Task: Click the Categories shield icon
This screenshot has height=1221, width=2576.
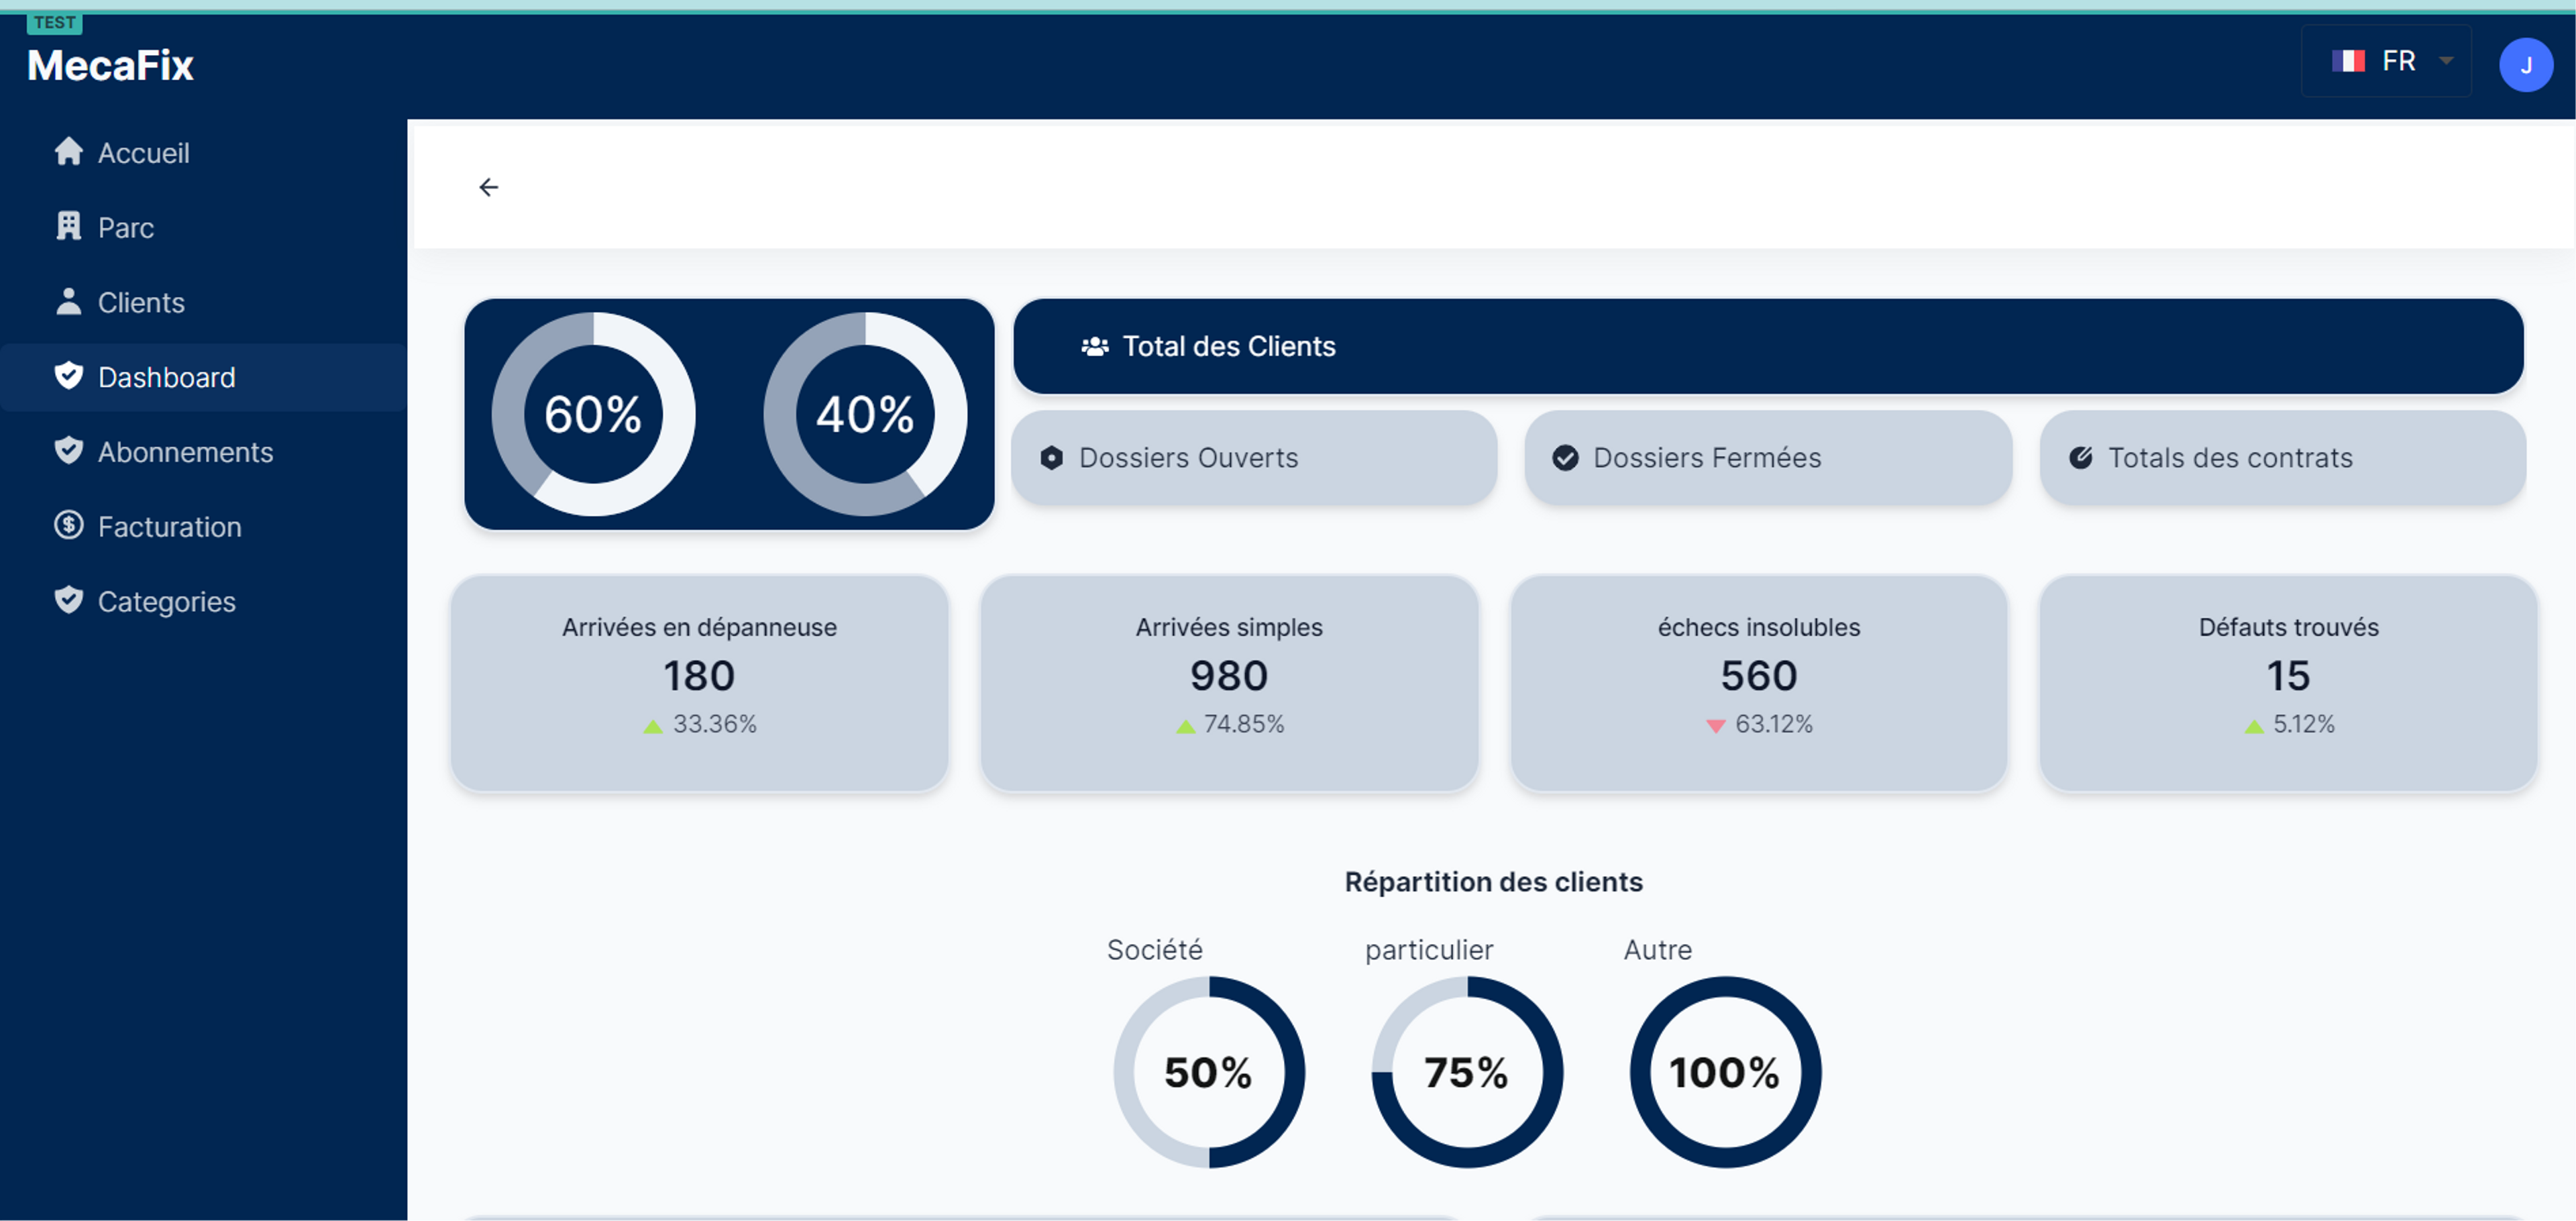Action: 68,601
